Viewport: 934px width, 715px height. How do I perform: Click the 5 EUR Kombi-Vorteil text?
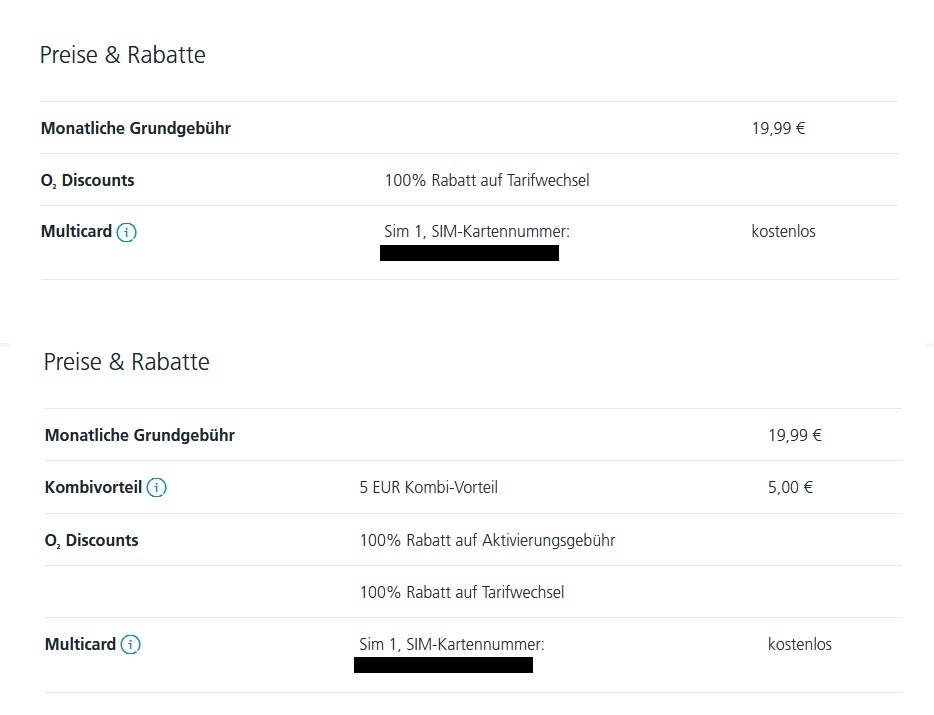tap(428, 487)
